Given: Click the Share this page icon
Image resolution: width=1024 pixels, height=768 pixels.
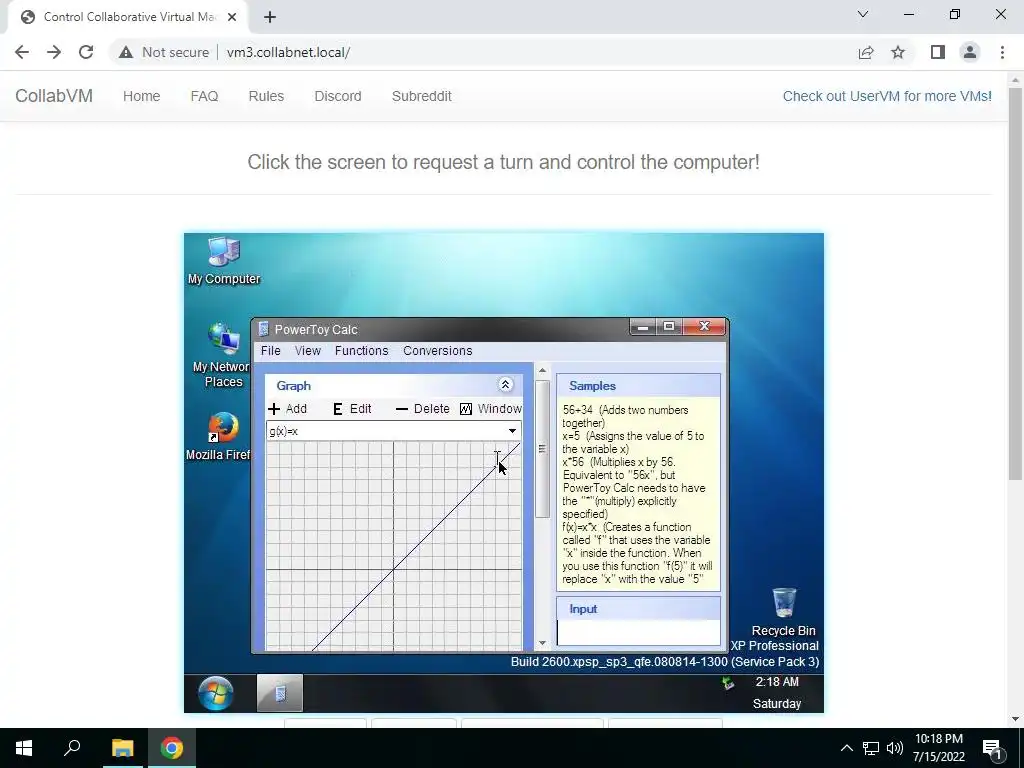Looking at the screenshot, I should [x=866, y=52].
